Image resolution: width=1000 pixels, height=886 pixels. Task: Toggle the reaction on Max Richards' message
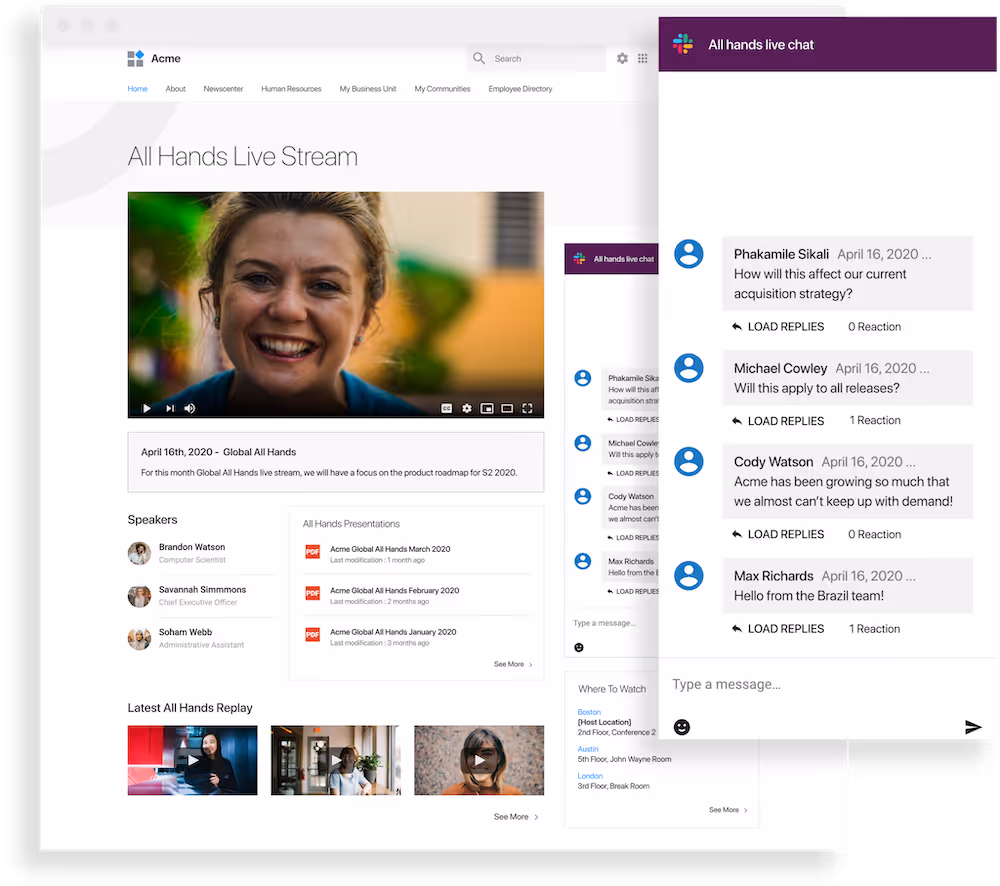click(874, 628)
